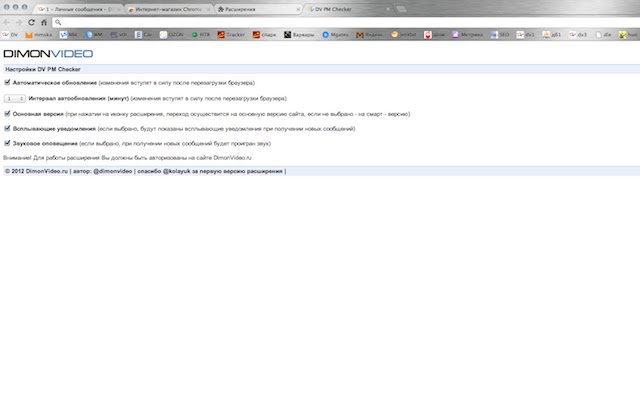Open the dle bookmark with the blank page icon
Viewport: 640px width, 400px height.
coord(604,35)
